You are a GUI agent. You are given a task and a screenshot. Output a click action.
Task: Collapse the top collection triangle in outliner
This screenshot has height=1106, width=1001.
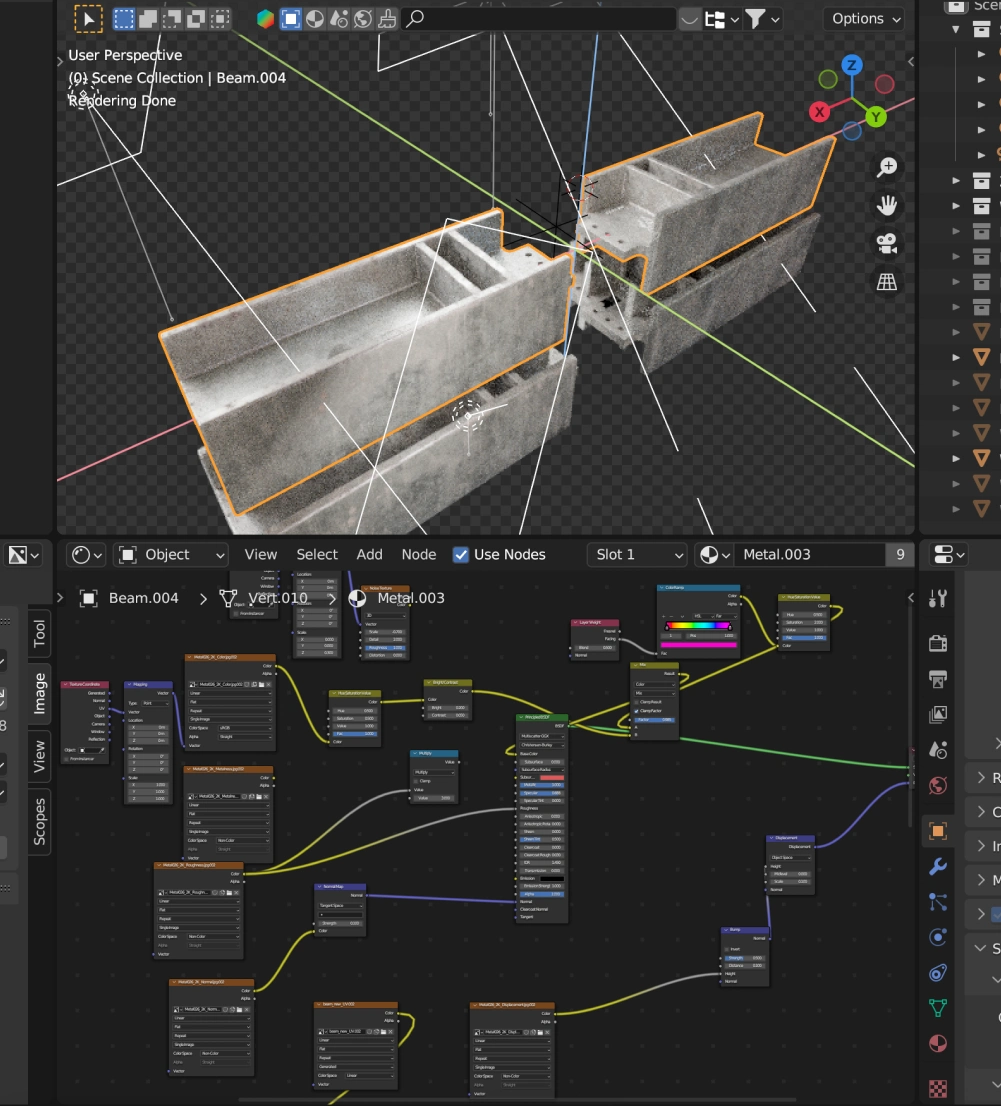(956, 30)
